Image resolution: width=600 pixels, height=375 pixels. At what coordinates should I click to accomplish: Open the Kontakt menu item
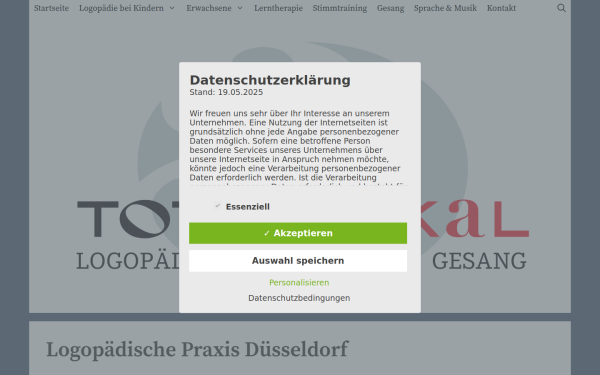(x=501, y=8)
